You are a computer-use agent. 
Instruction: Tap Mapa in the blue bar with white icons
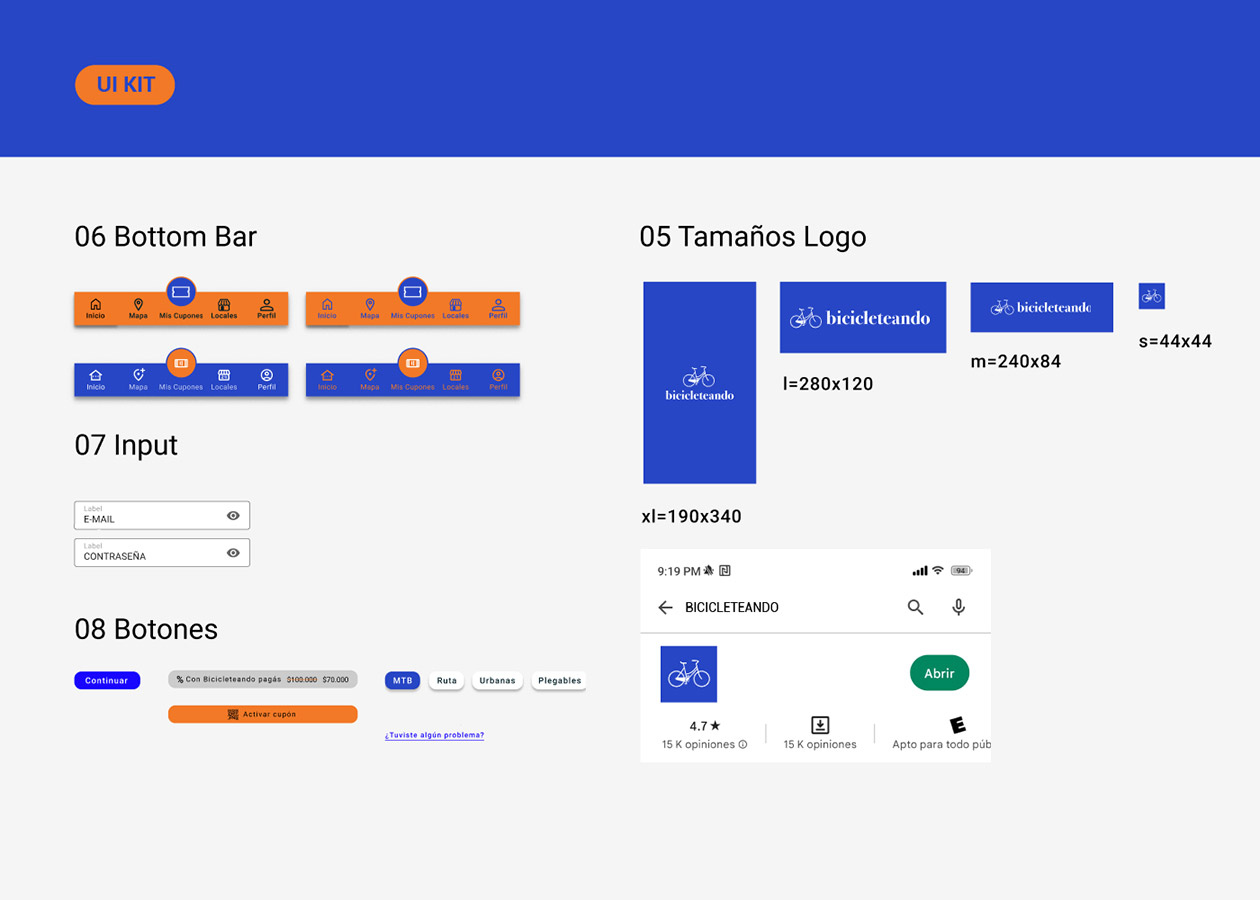138,380
